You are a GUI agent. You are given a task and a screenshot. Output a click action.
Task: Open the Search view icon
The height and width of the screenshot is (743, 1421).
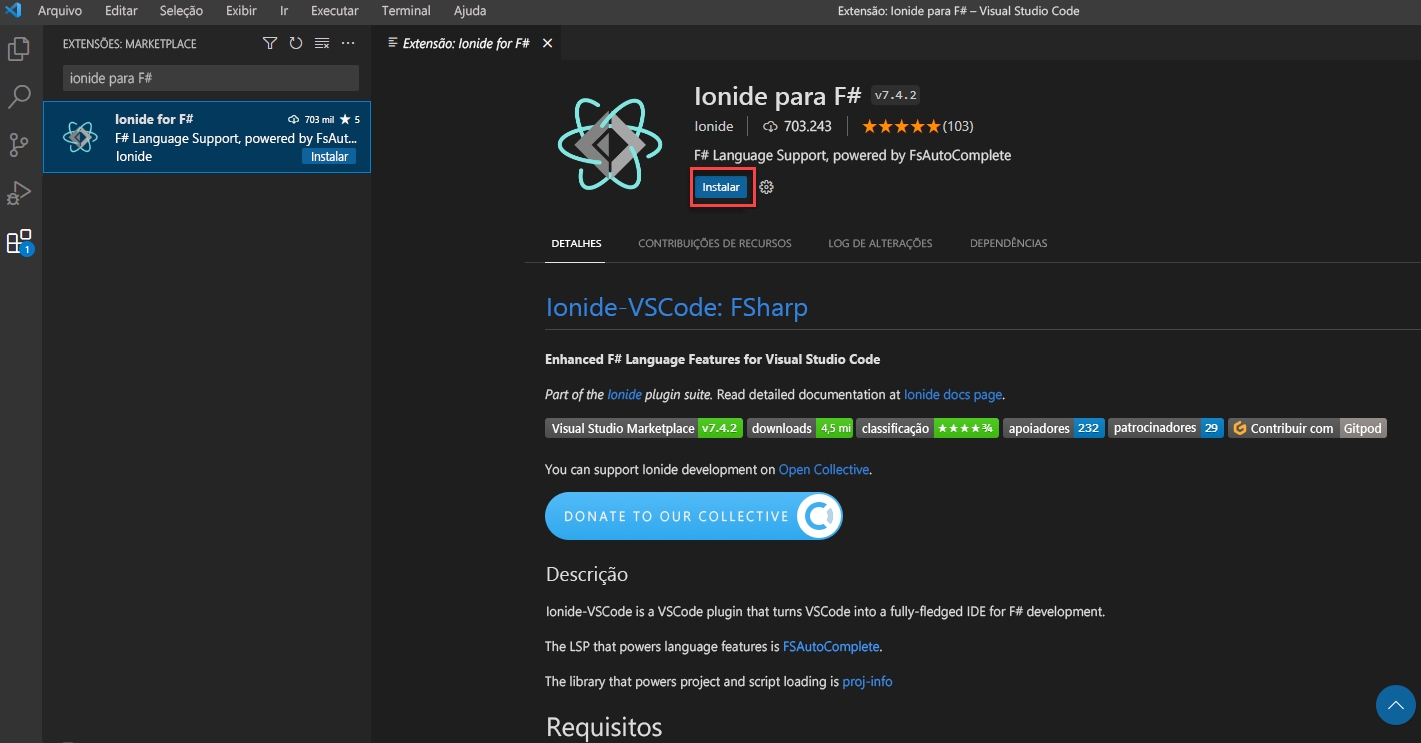18,96
